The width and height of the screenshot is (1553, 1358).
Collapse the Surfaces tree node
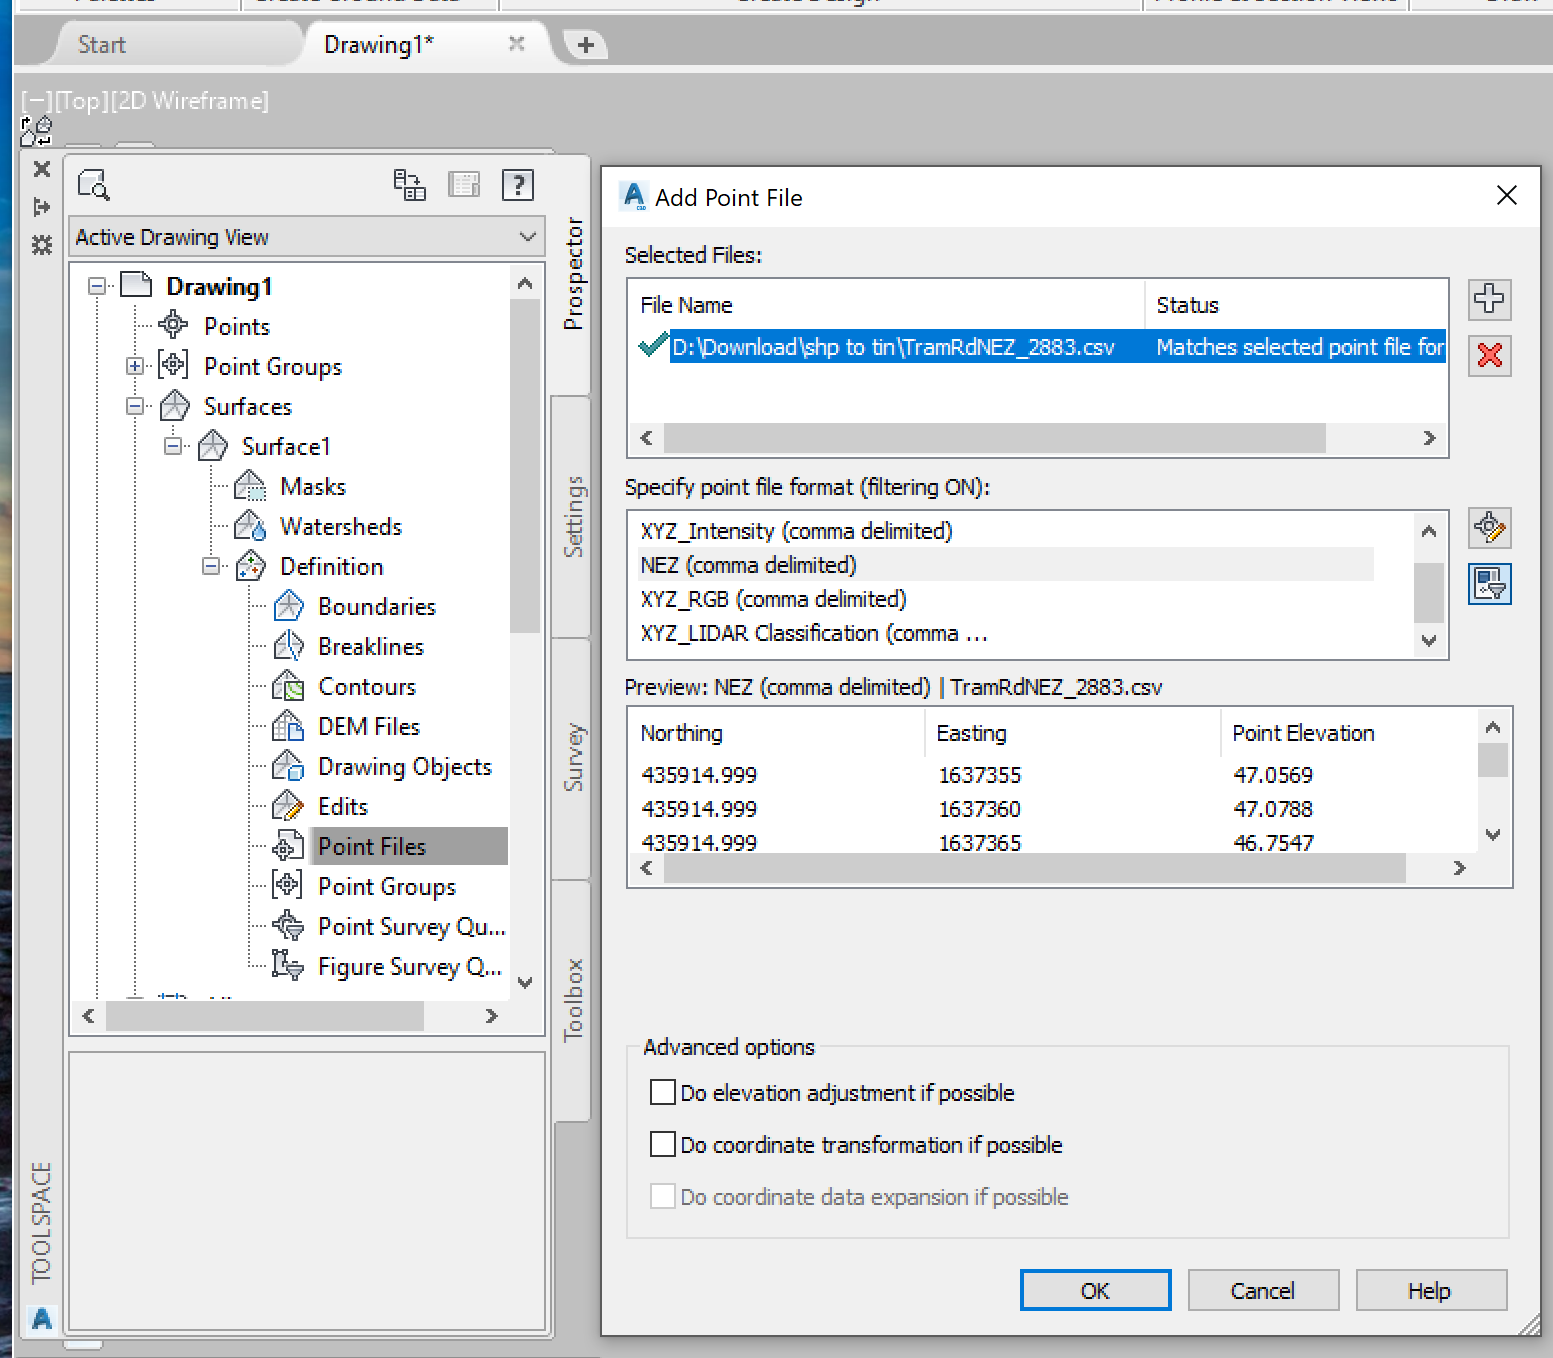pos(135,406)
